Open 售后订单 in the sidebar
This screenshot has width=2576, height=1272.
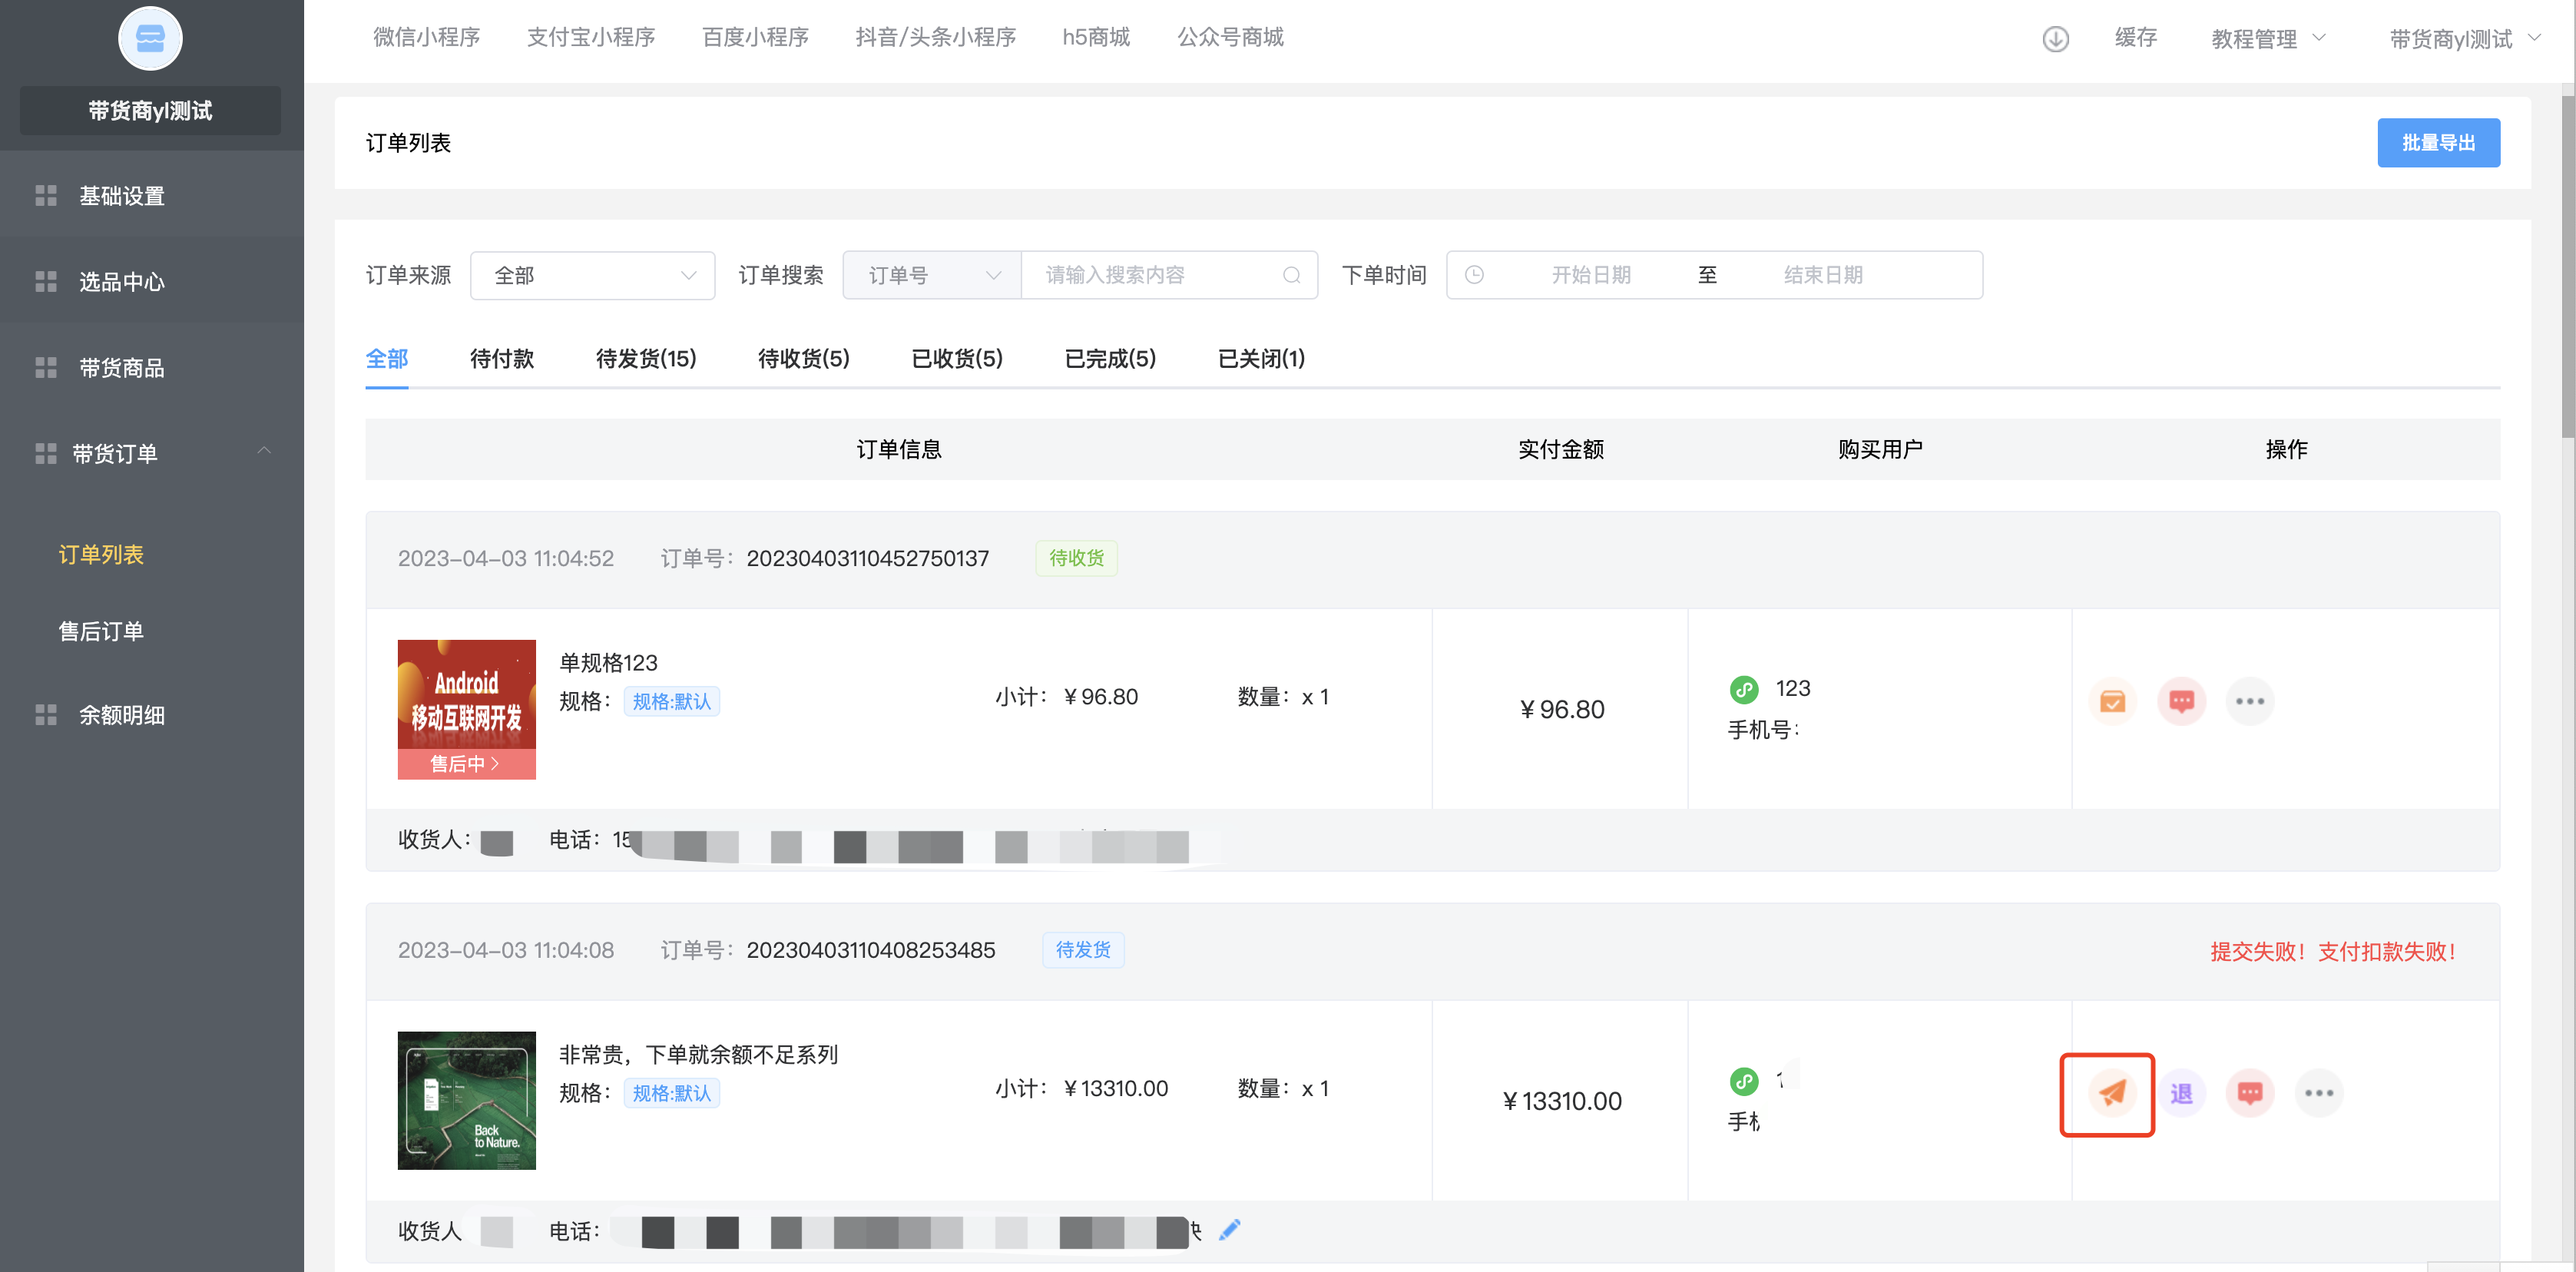point(101,631)
